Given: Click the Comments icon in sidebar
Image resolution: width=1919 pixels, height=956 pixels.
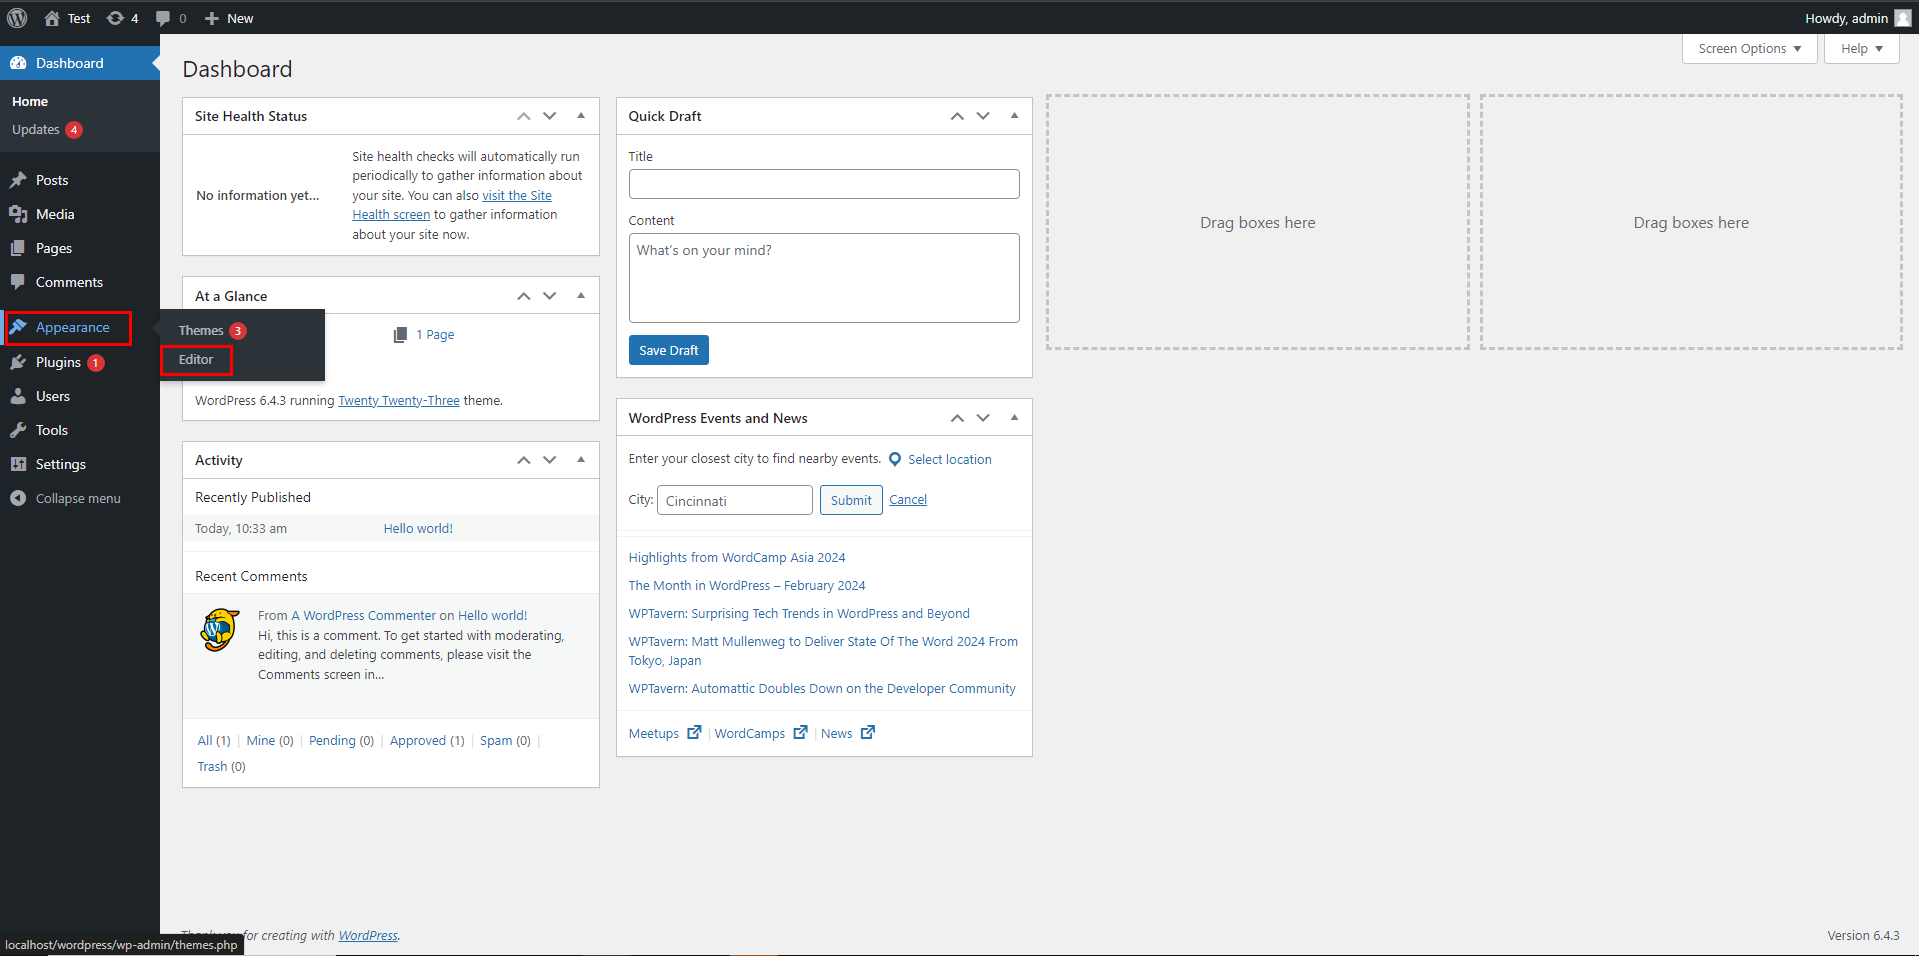Looking at the screenshot, I should click(x=18, y=282).
